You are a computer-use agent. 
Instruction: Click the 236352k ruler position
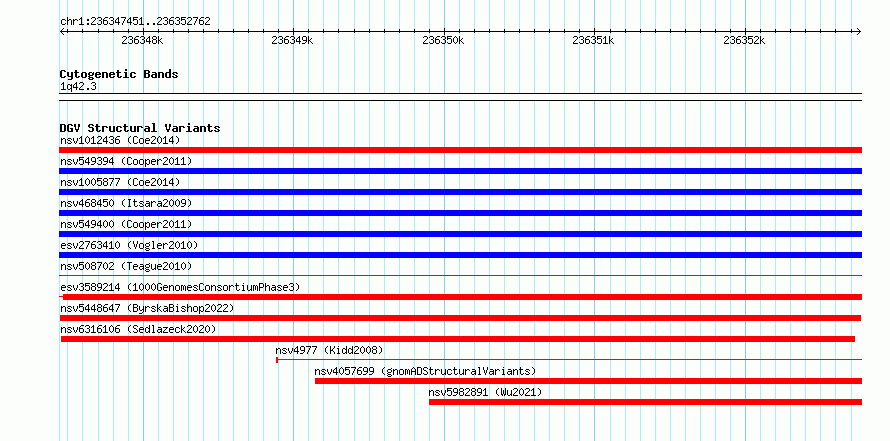[x=744, y=40]
